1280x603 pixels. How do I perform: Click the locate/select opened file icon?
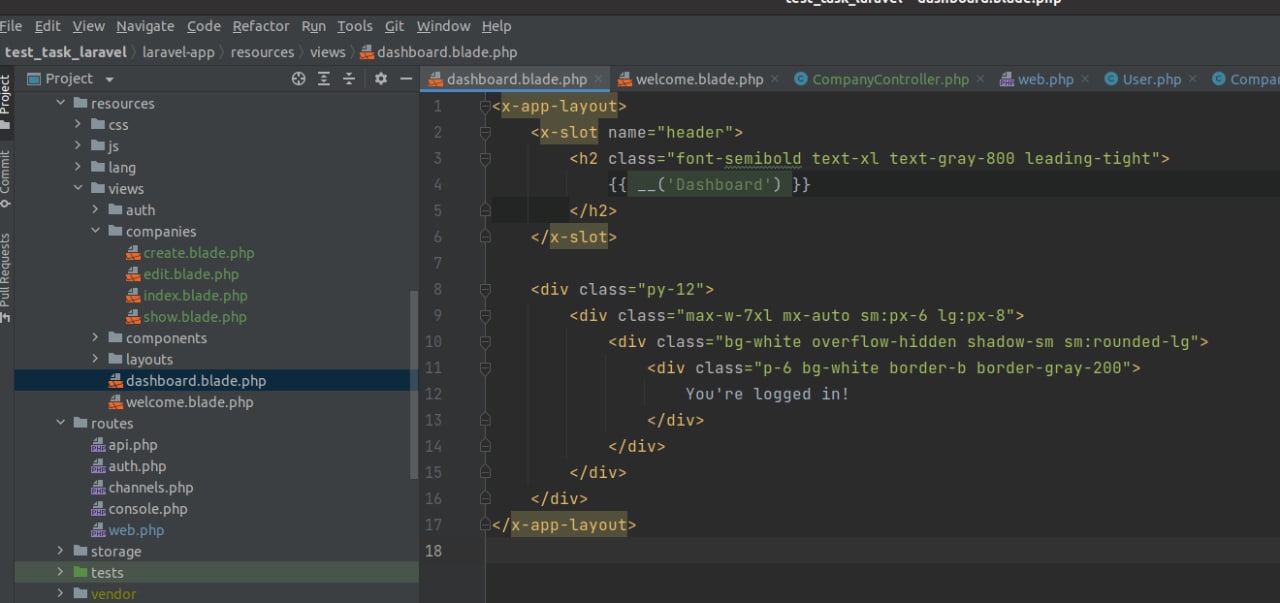pyautogui.click(x=298, y=79)
